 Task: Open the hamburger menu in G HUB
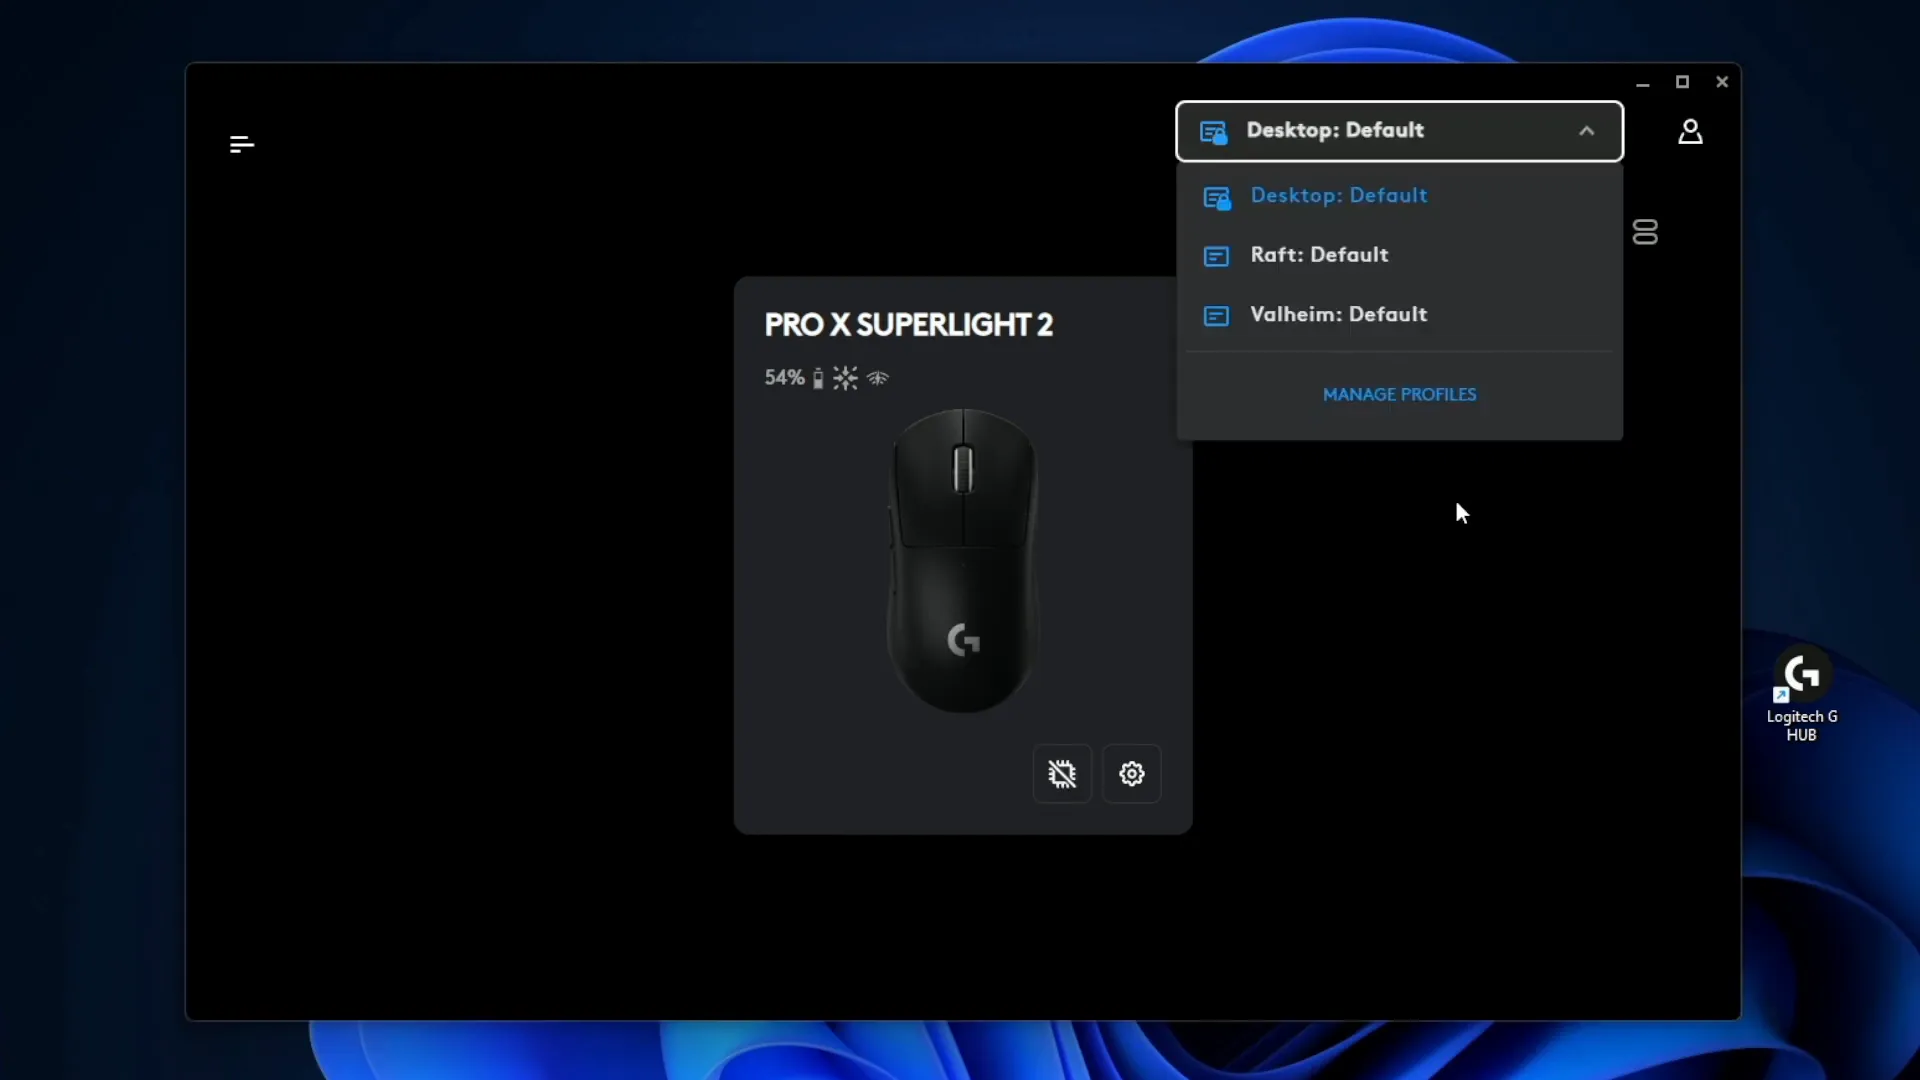point(242,145)
